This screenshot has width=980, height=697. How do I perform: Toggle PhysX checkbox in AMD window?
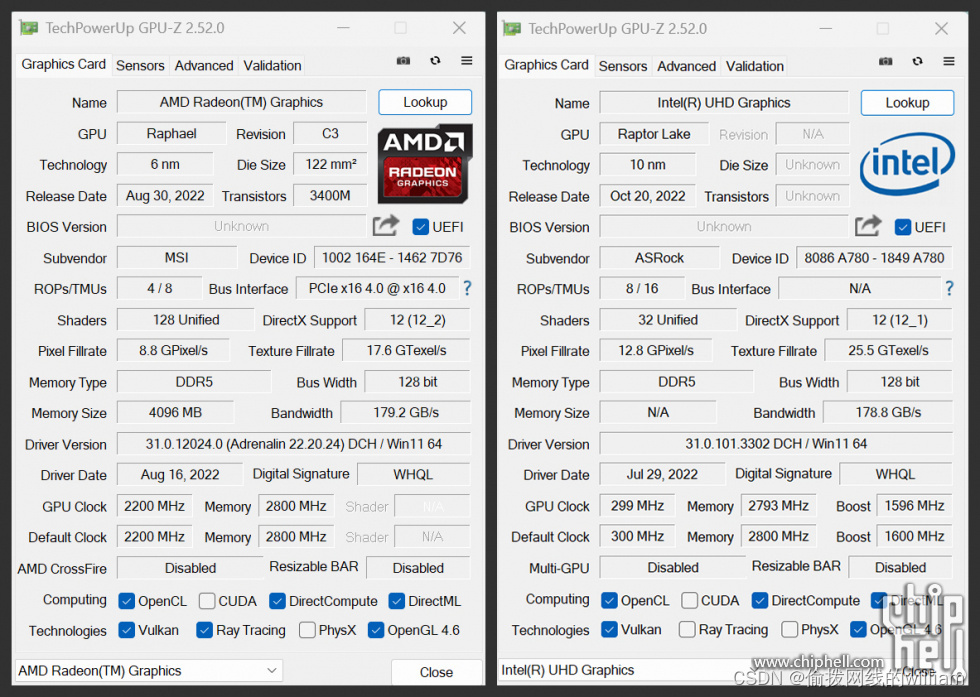click(307, 630)
